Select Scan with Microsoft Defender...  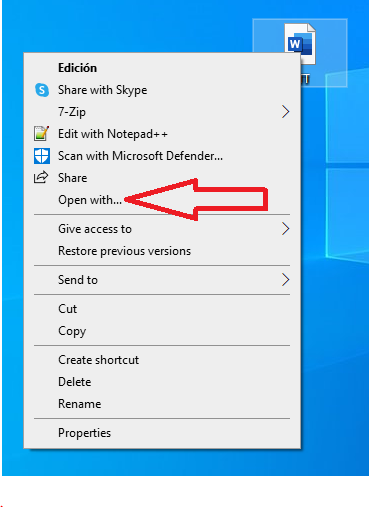(x=162, y=156)
